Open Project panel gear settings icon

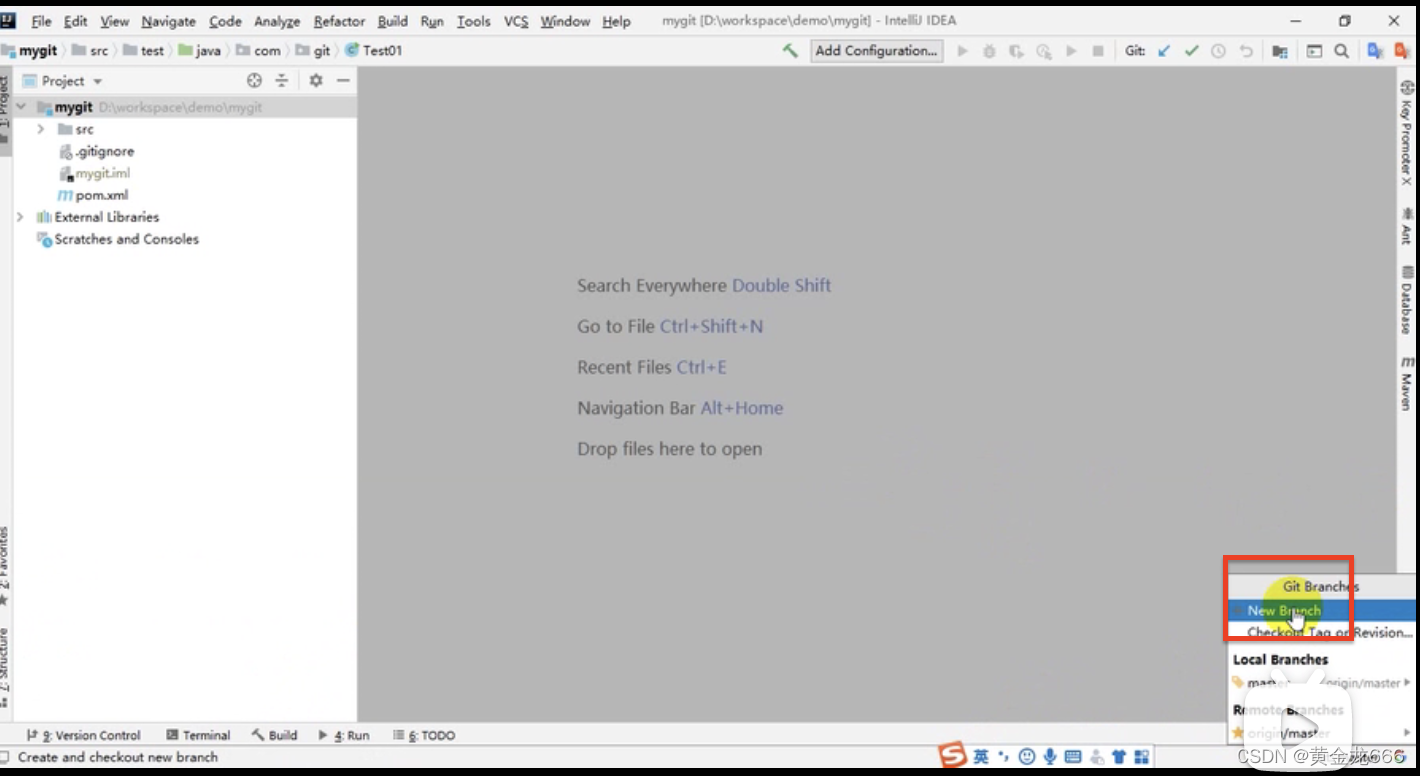coord(316,80)
